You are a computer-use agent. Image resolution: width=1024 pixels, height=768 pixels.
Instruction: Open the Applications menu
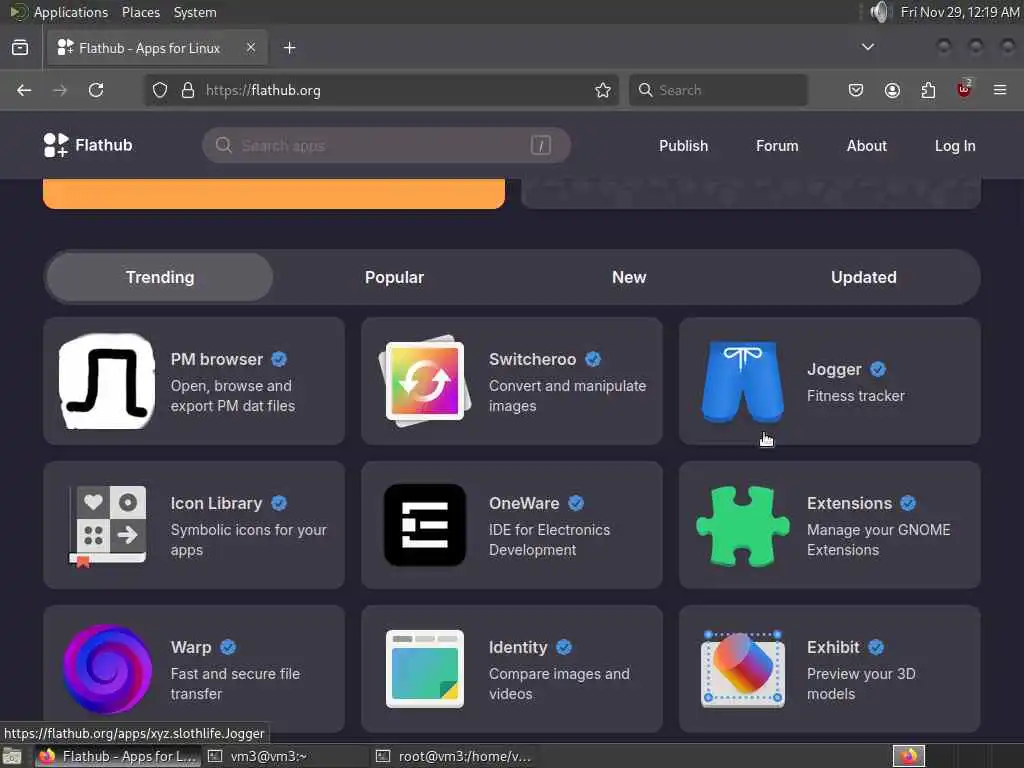71,12
